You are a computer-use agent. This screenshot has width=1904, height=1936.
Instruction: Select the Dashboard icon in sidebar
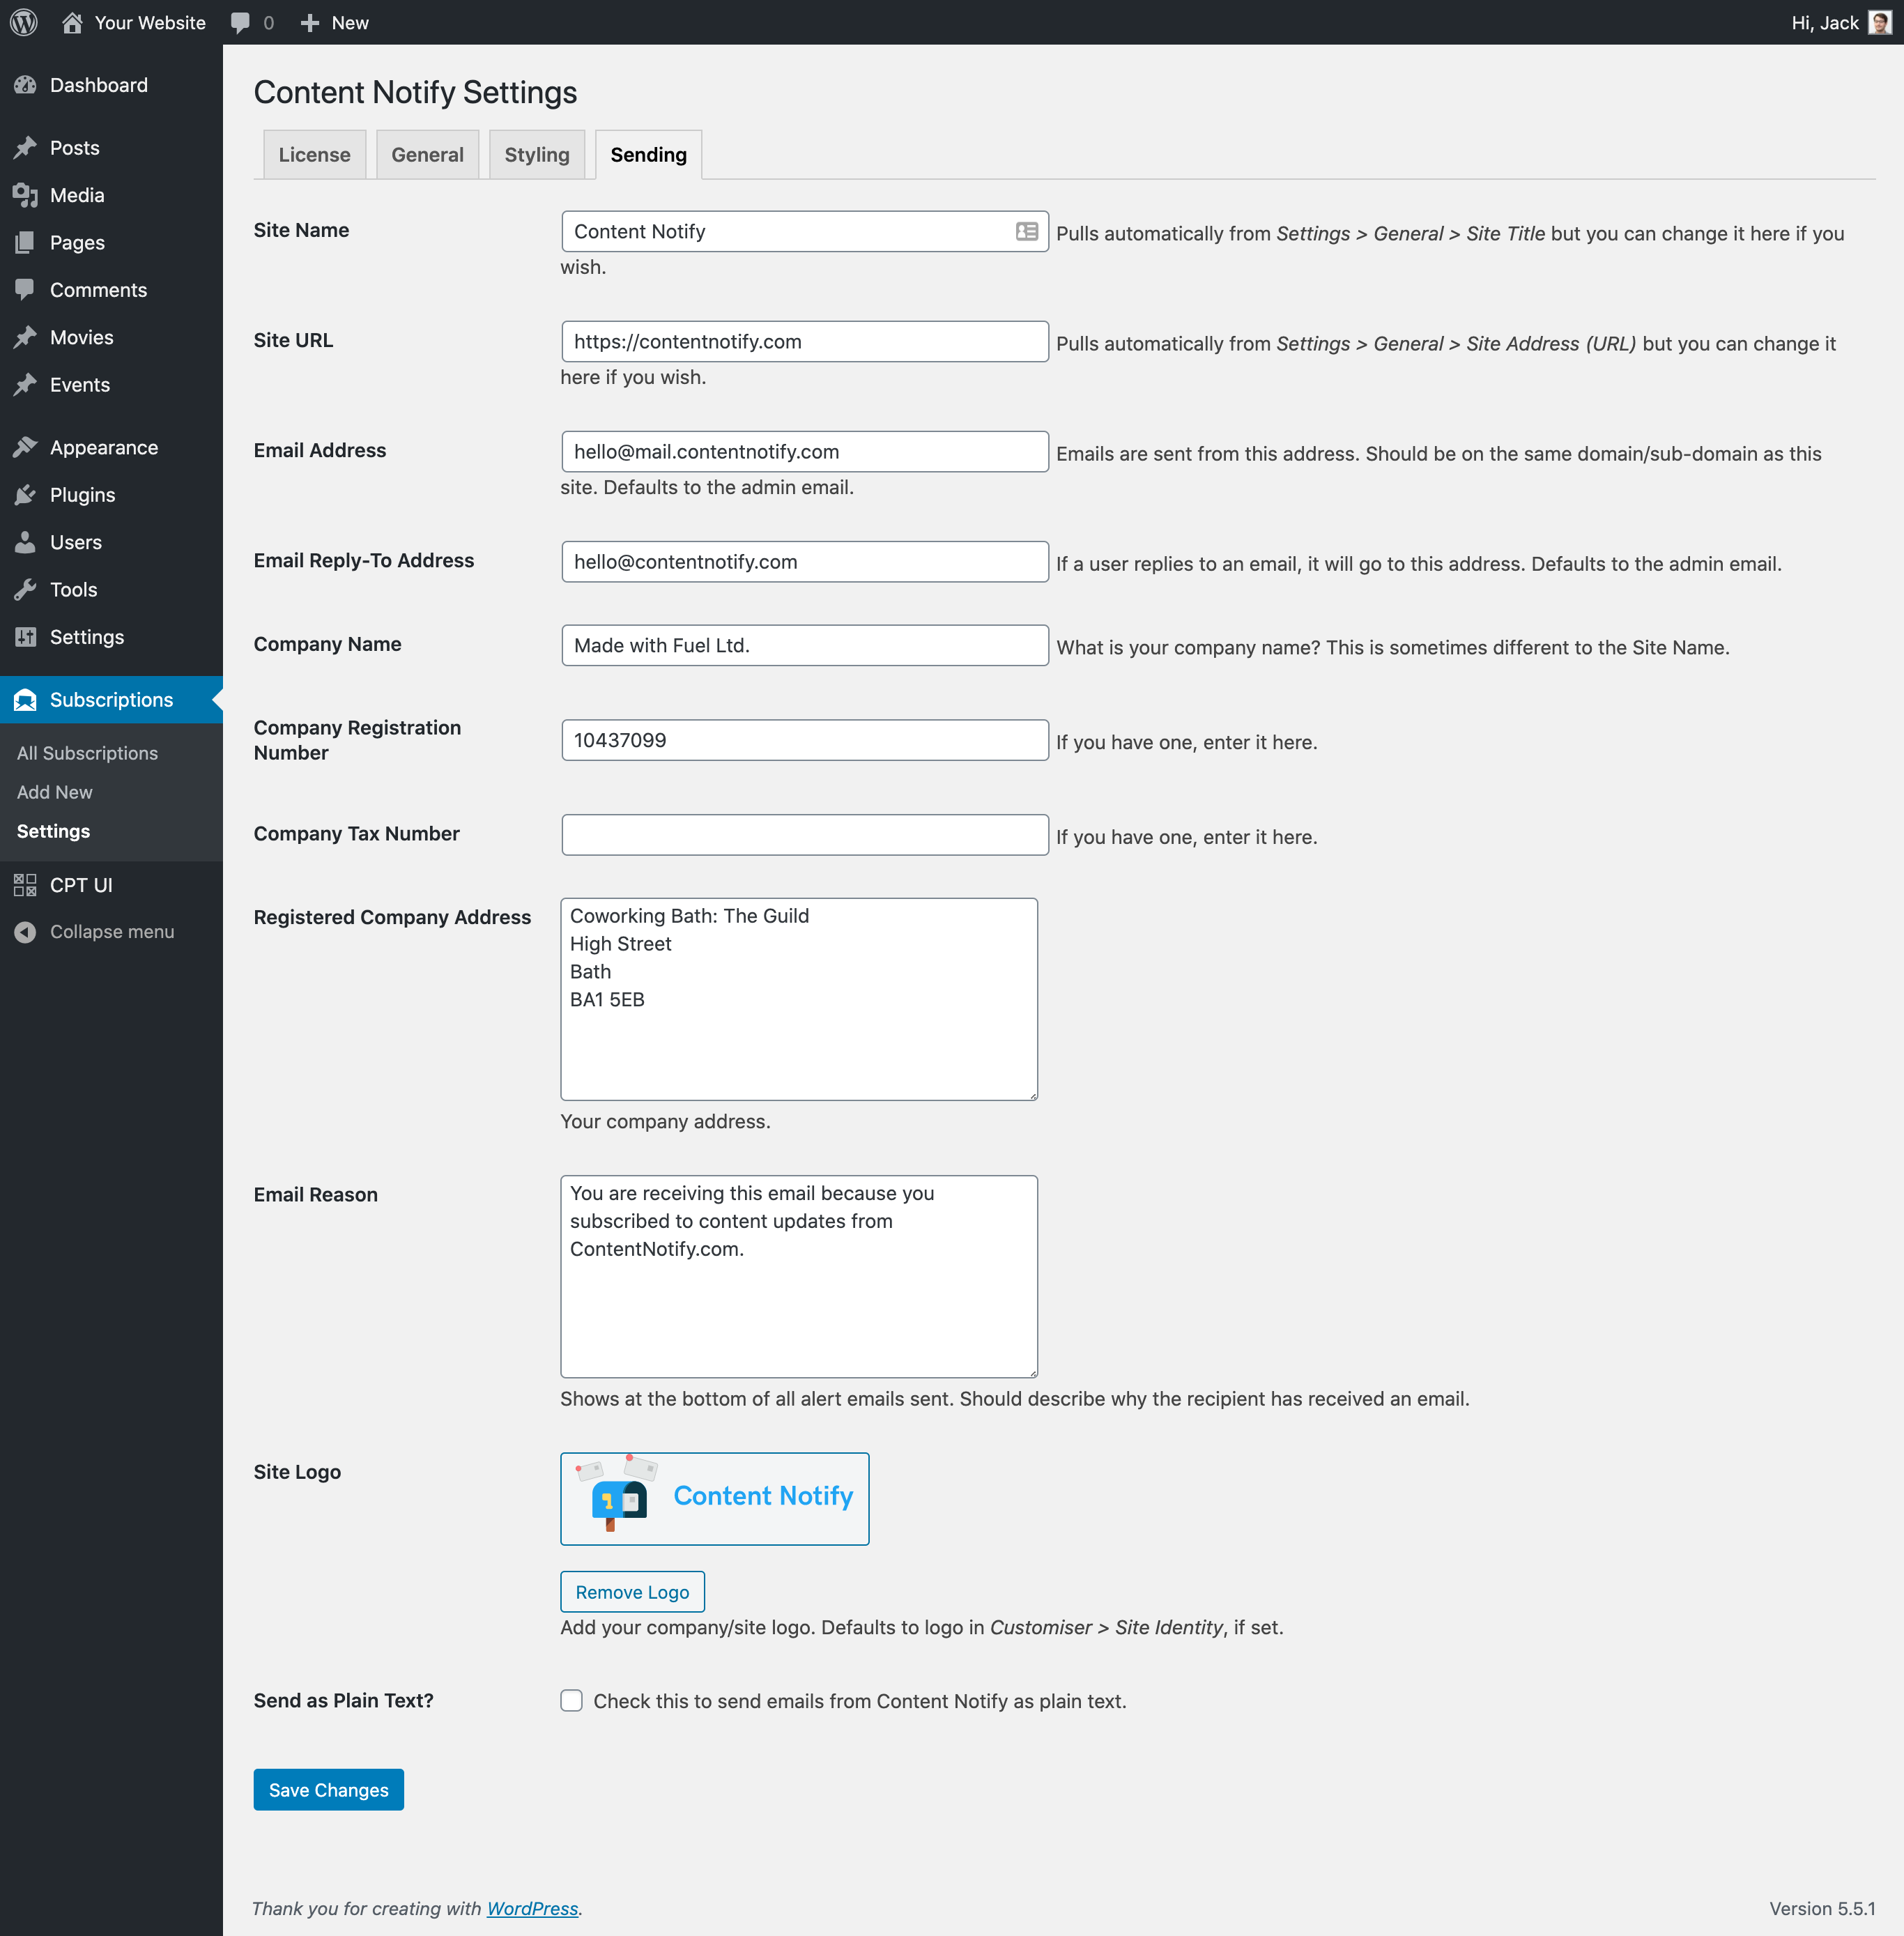[25, 85]
